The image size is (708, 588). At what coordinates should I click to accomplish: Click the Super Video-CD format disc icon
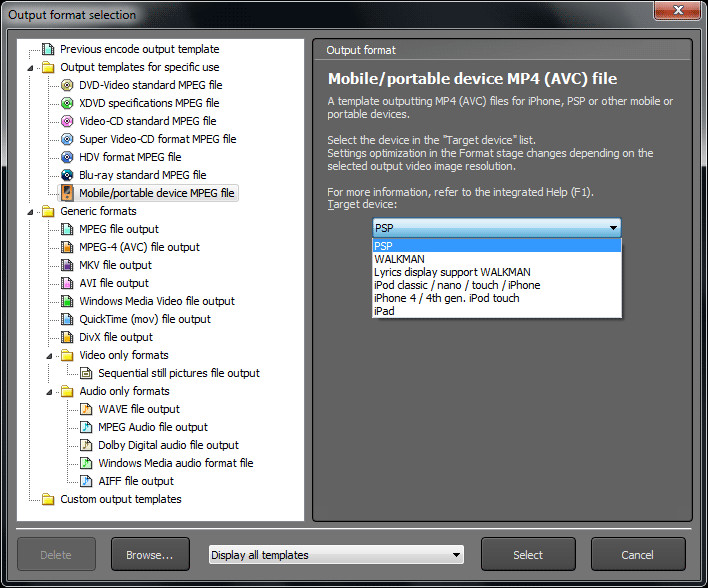(67, 139)
